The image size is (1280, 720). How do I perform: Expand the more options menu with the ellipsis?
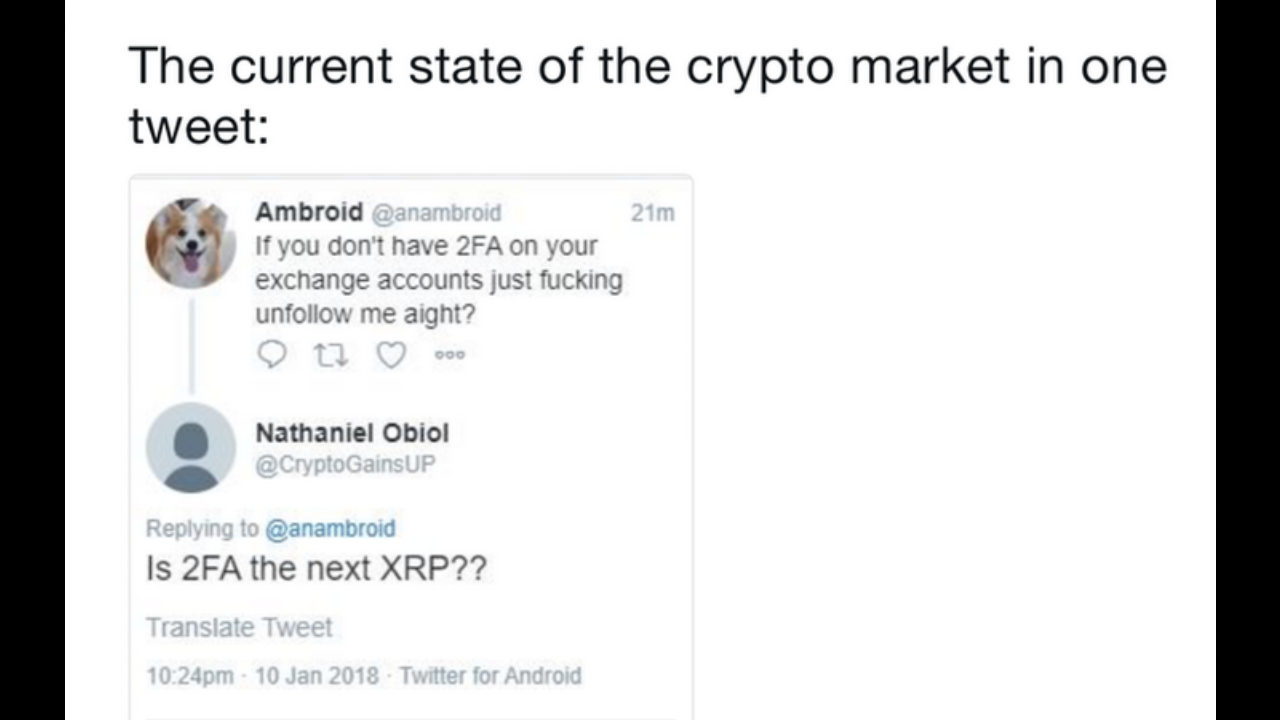[x=450, y=355]
